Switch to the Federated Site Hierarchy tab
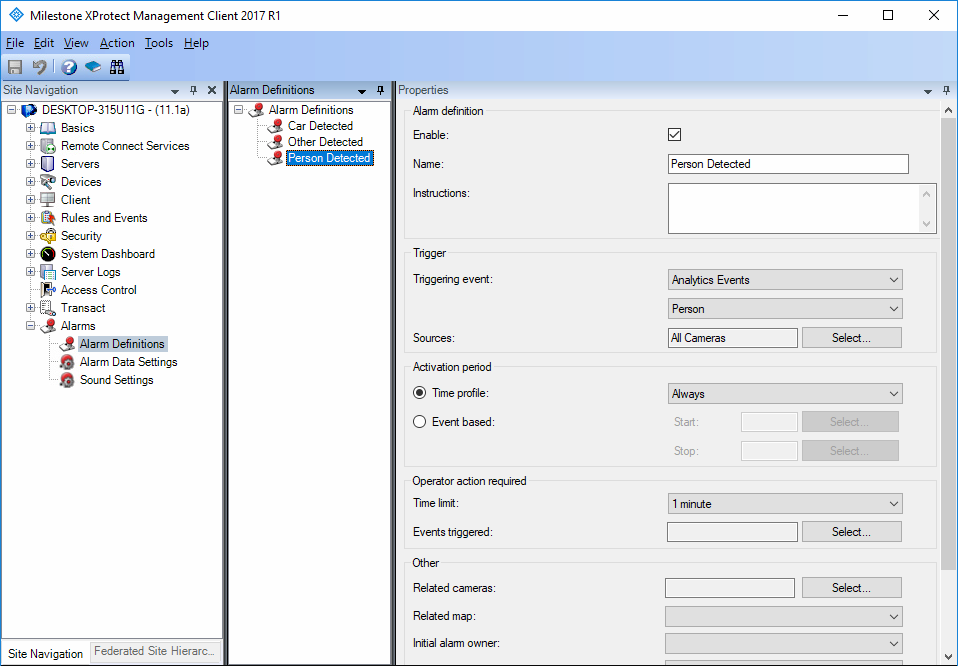Viewport: 958px width, 666px height. pos(155,651)
